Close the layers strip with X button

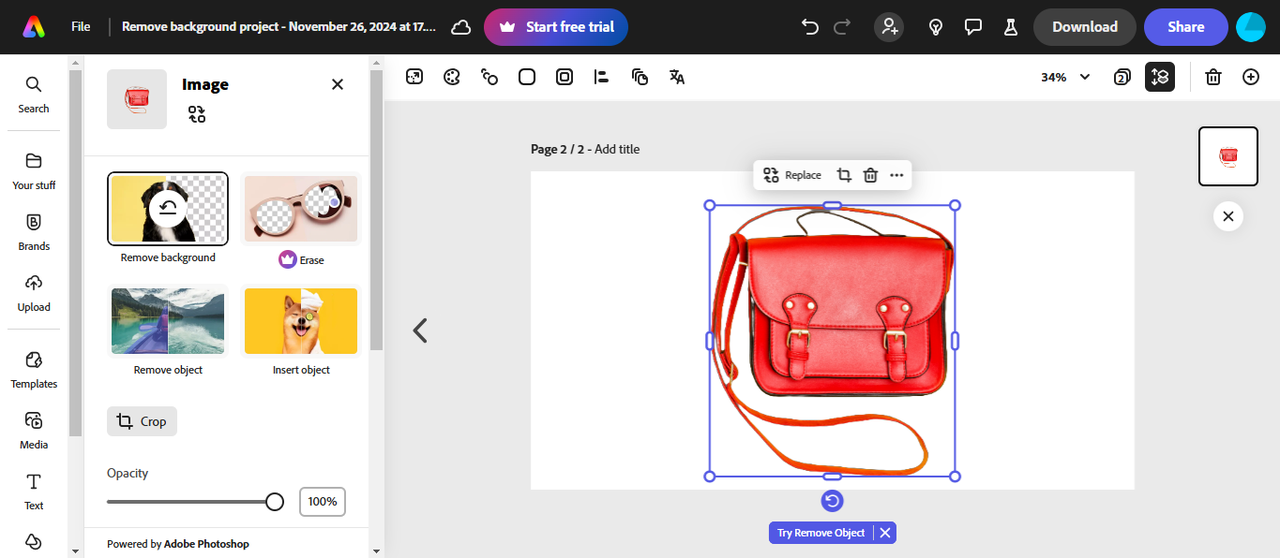coord(1228,216)
